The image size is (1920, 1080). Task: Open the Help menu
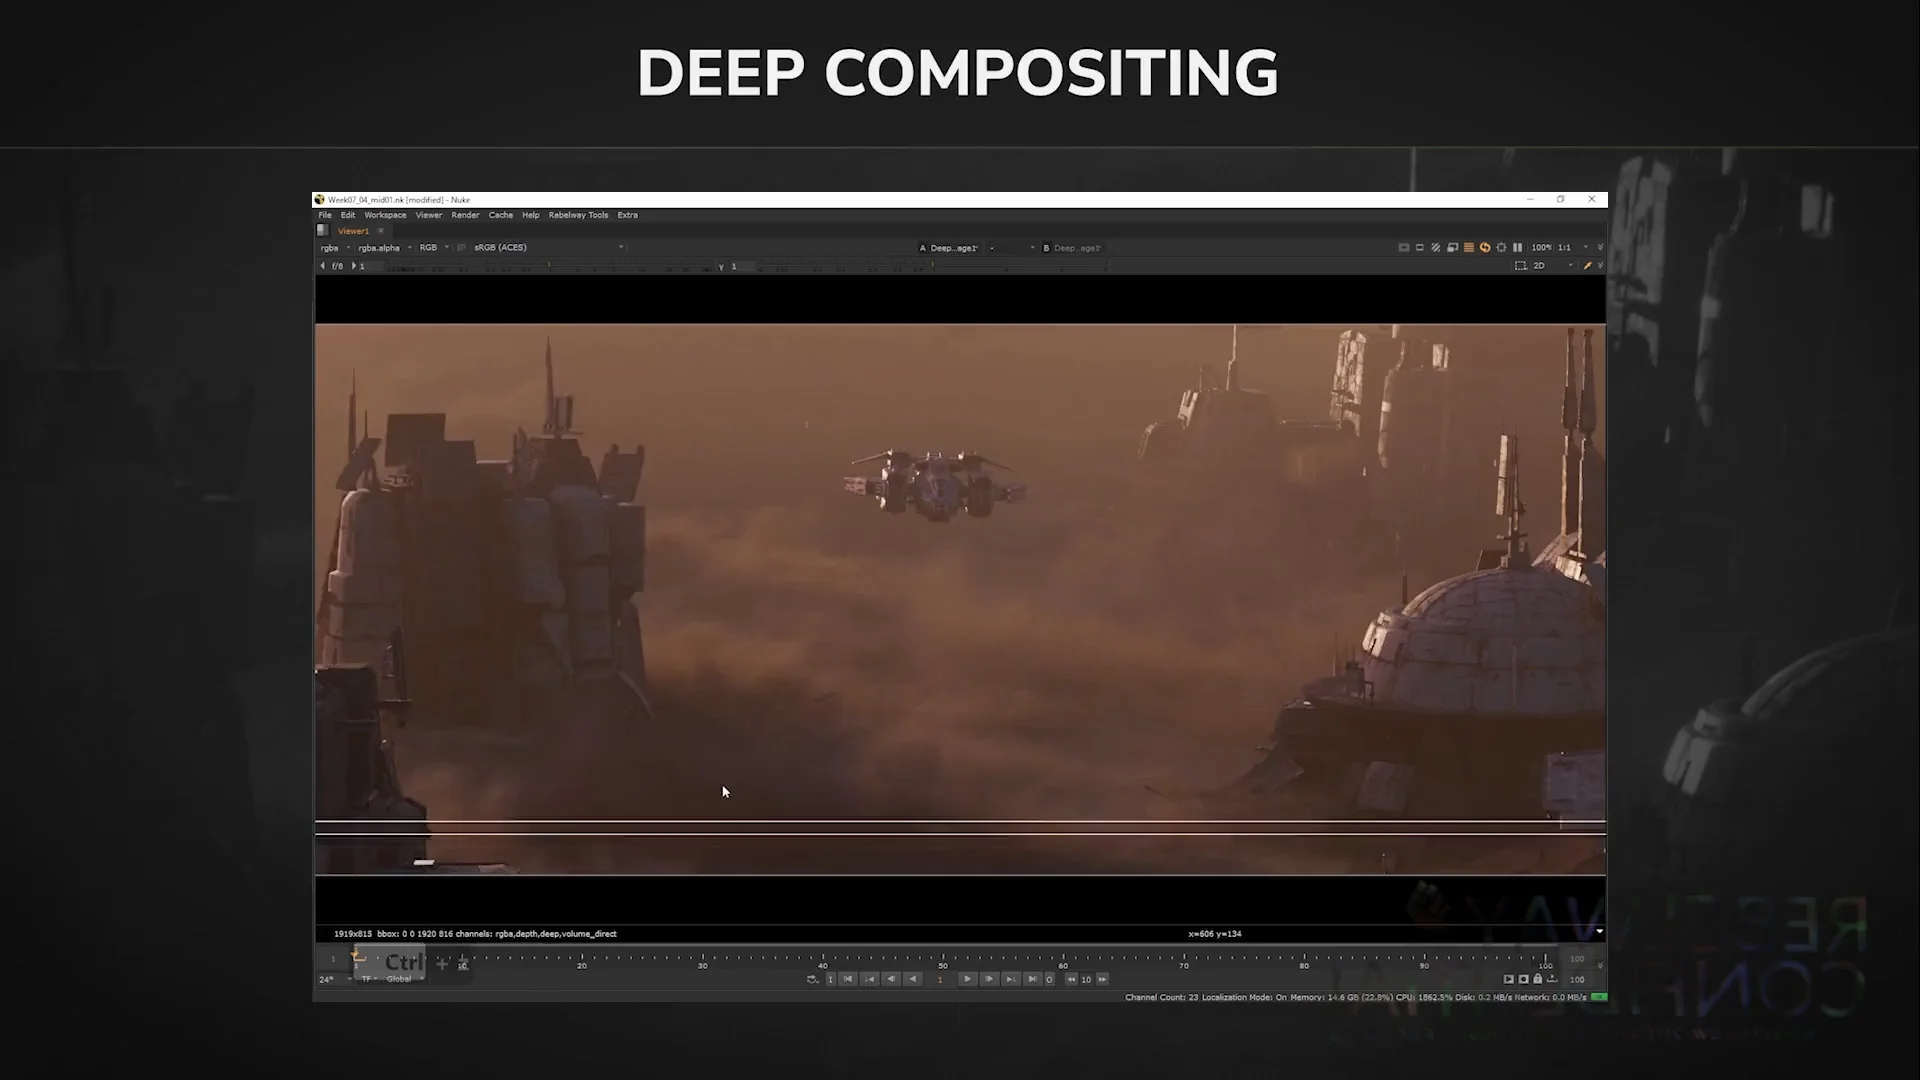pos(531,215)
